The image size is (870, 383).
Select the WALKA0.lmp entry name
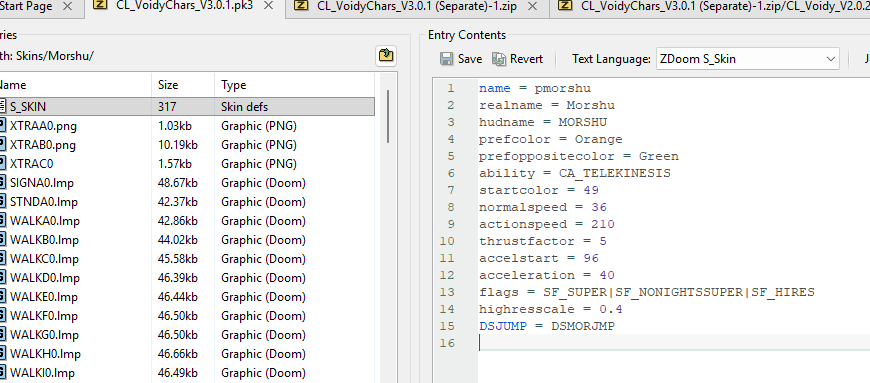45,220
